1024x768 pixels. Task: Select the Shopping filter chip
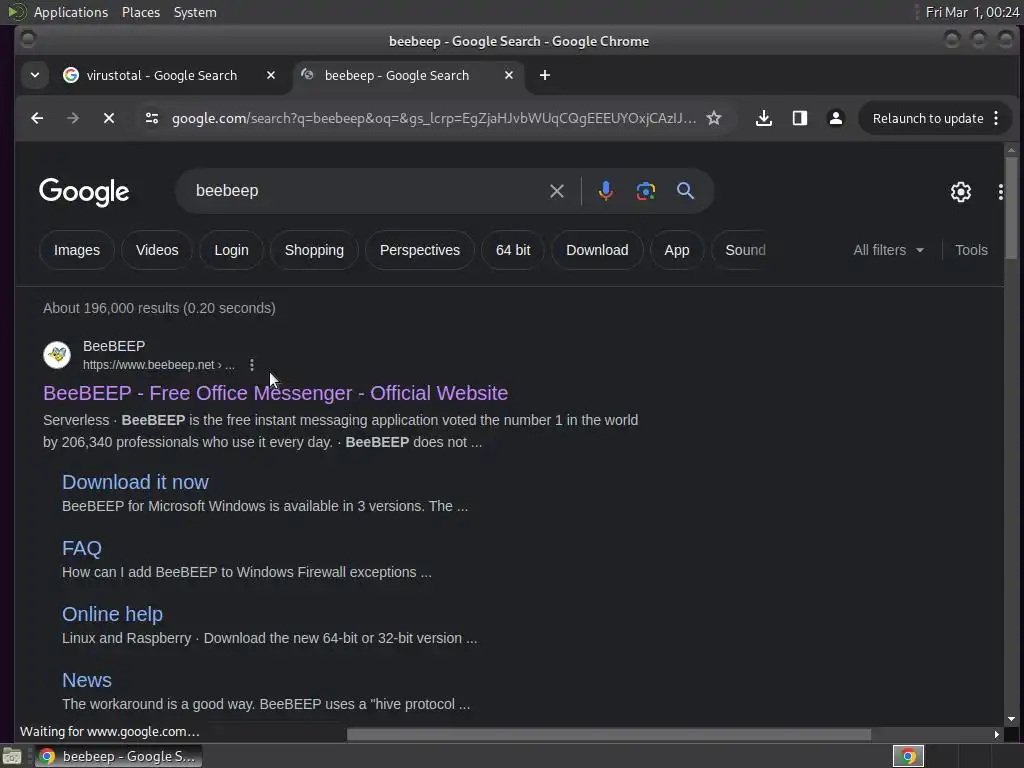[x=314, y=250]
